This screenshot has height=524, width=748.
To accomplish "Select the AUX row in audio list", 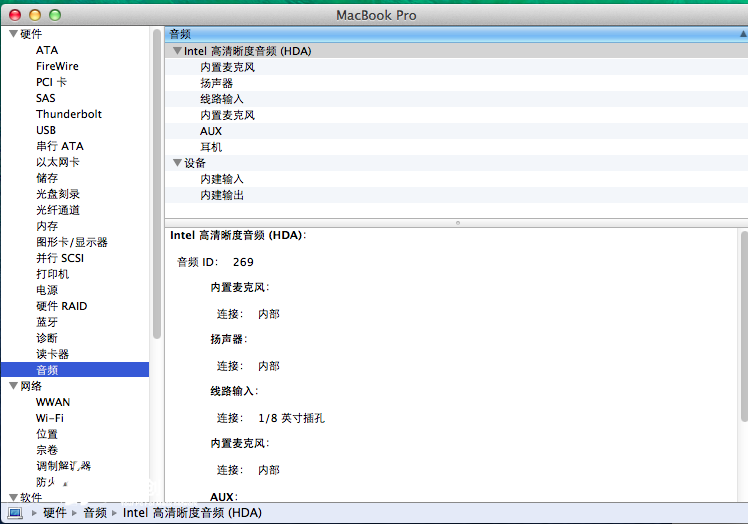I will 456,131.
